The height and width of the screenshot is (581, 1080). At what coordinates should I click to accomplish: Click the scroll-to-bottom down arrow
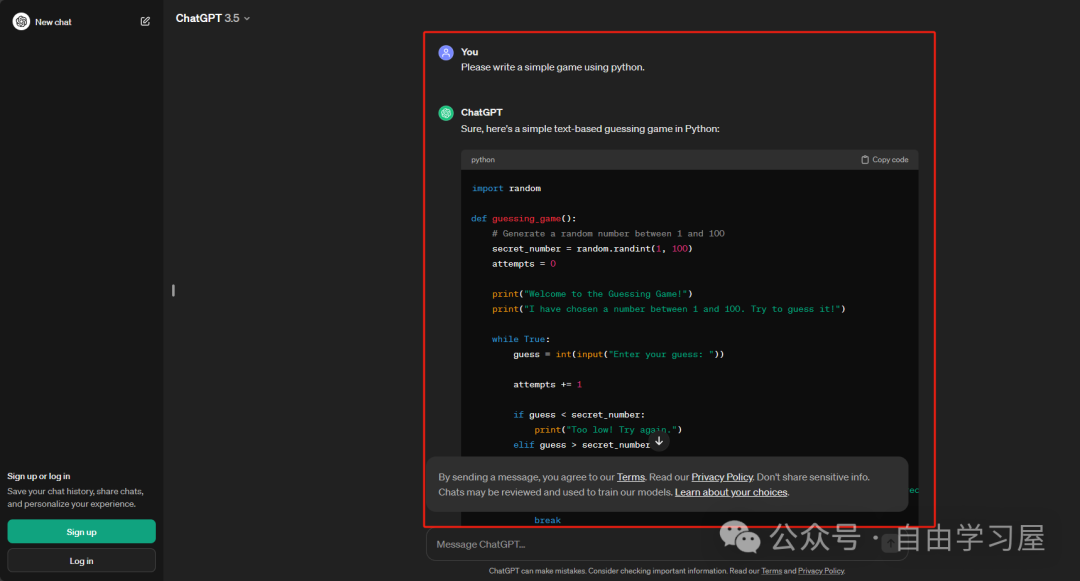(x=658, y=441)
